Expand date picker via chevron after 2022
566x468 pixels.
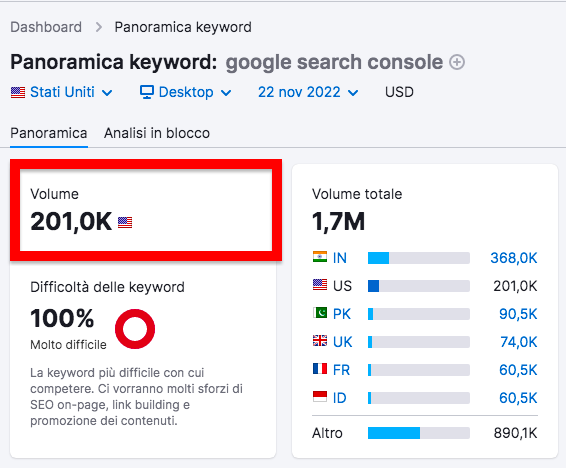(x=353, y=93)
